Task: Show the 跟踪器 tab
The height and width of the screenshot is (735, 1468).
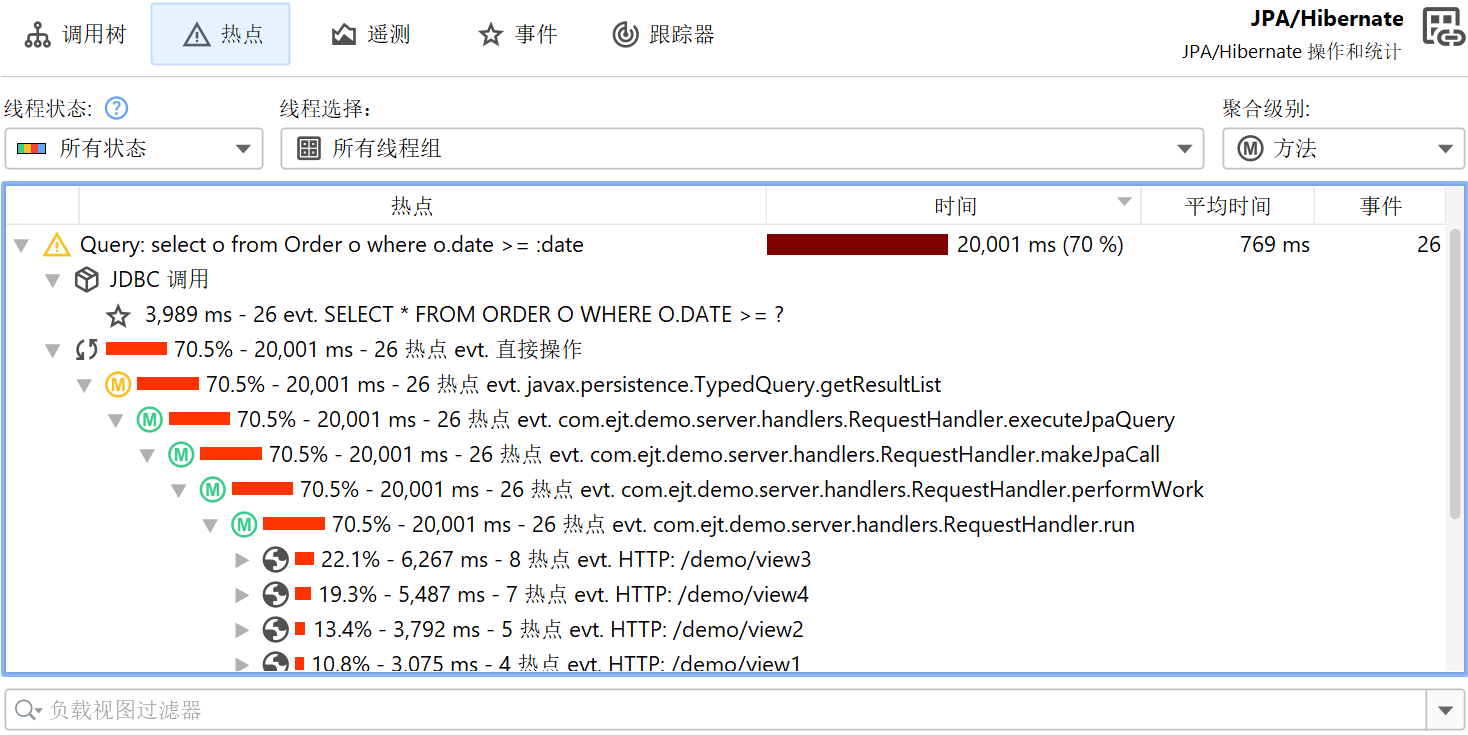Action: [664, 35]
